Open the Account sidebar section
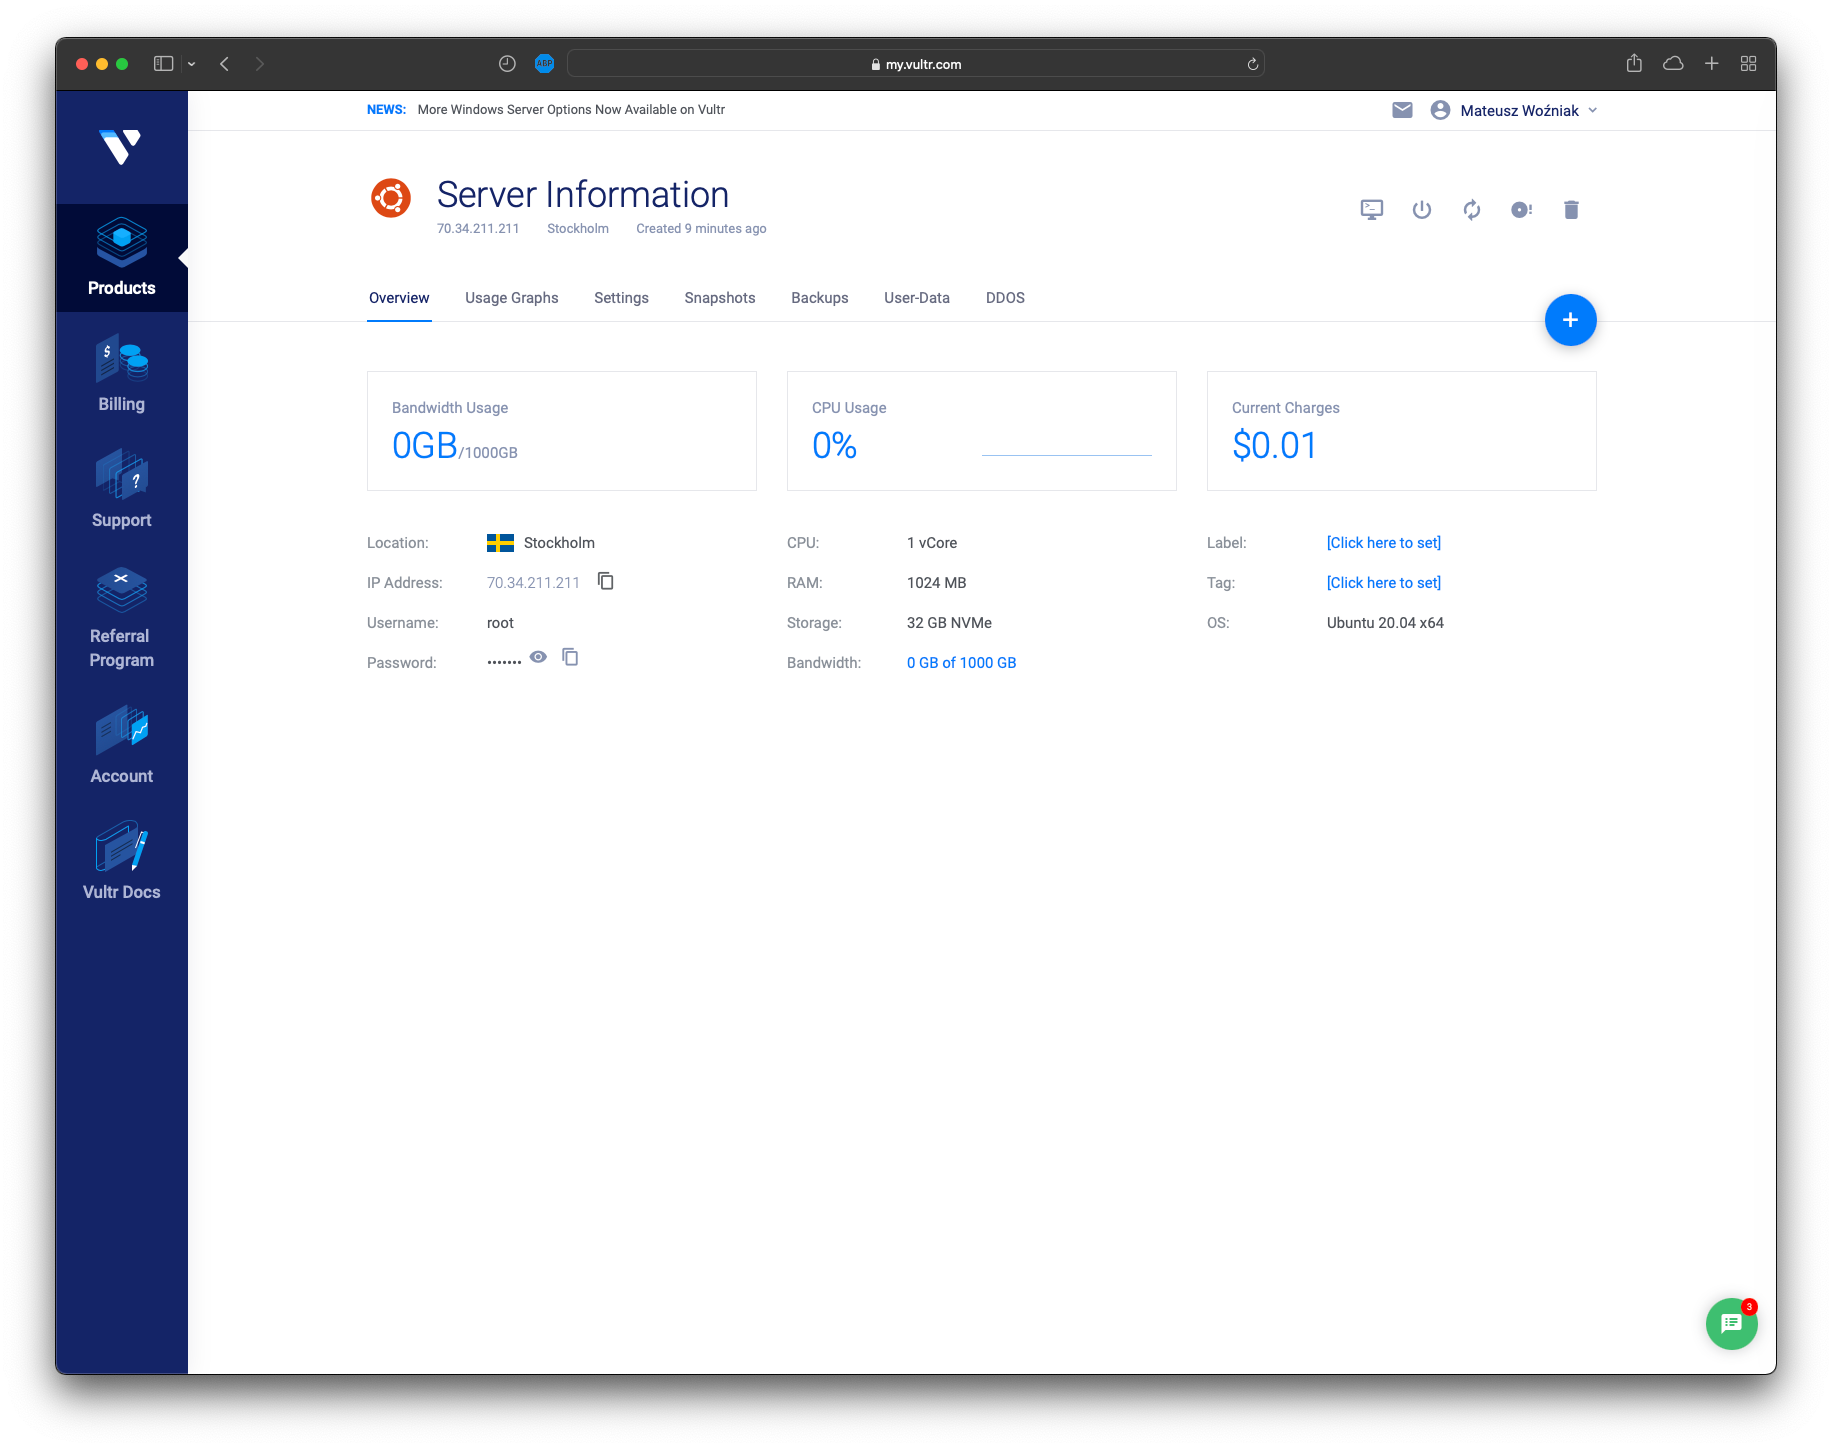Screen dimensions: 1832x1448 click(x=121, y=746)
